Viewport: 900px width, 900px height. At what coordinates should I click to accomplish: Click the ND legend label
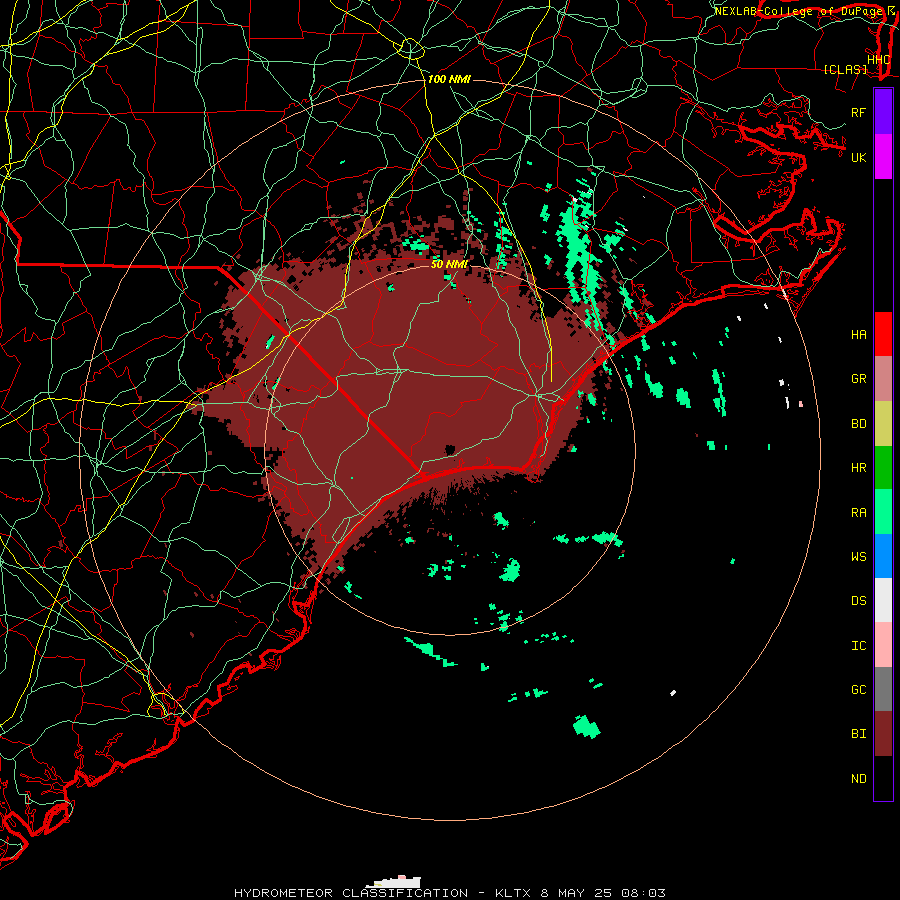(x=858, y=779)
